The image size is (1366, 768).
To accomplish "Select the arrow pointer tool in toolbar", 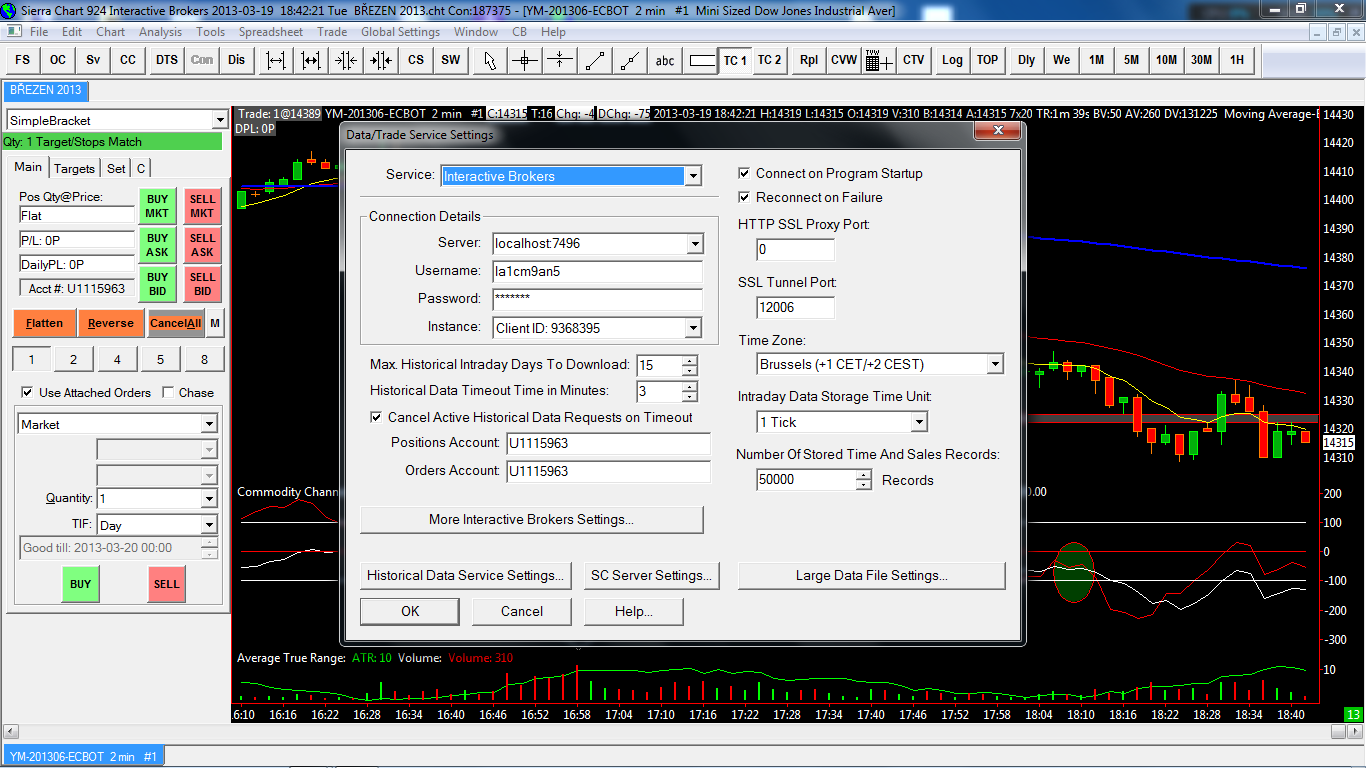I will pos(490,60).
